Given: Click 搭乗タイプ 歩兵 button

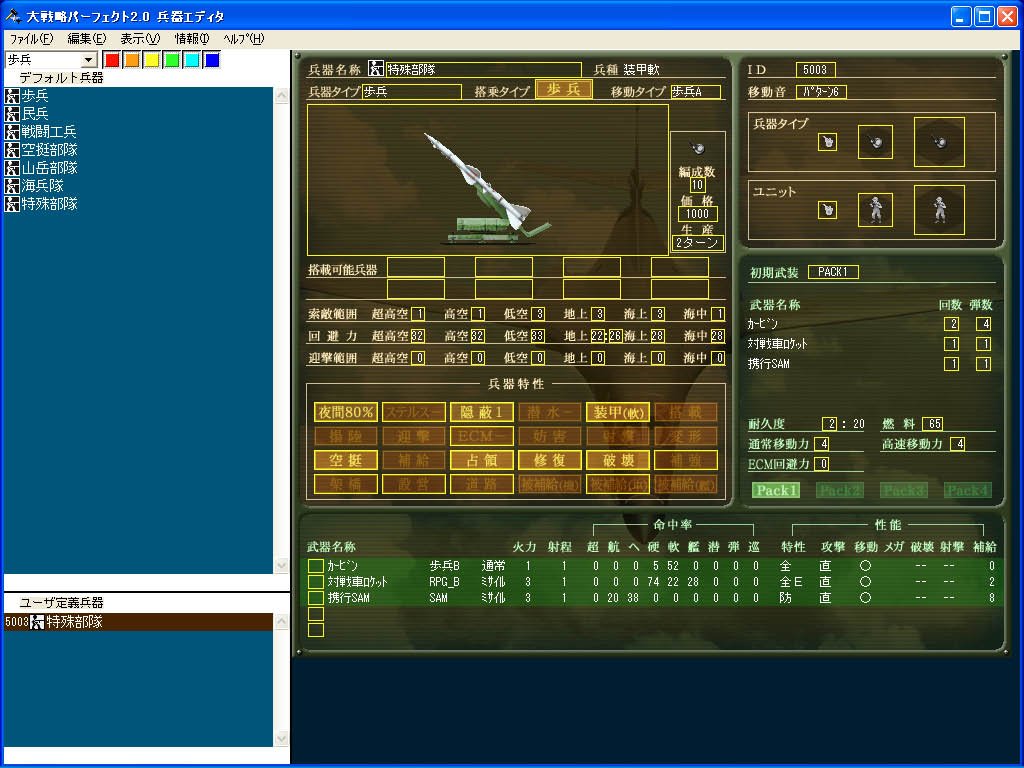Looking at the screenshot, I should 564,89.
